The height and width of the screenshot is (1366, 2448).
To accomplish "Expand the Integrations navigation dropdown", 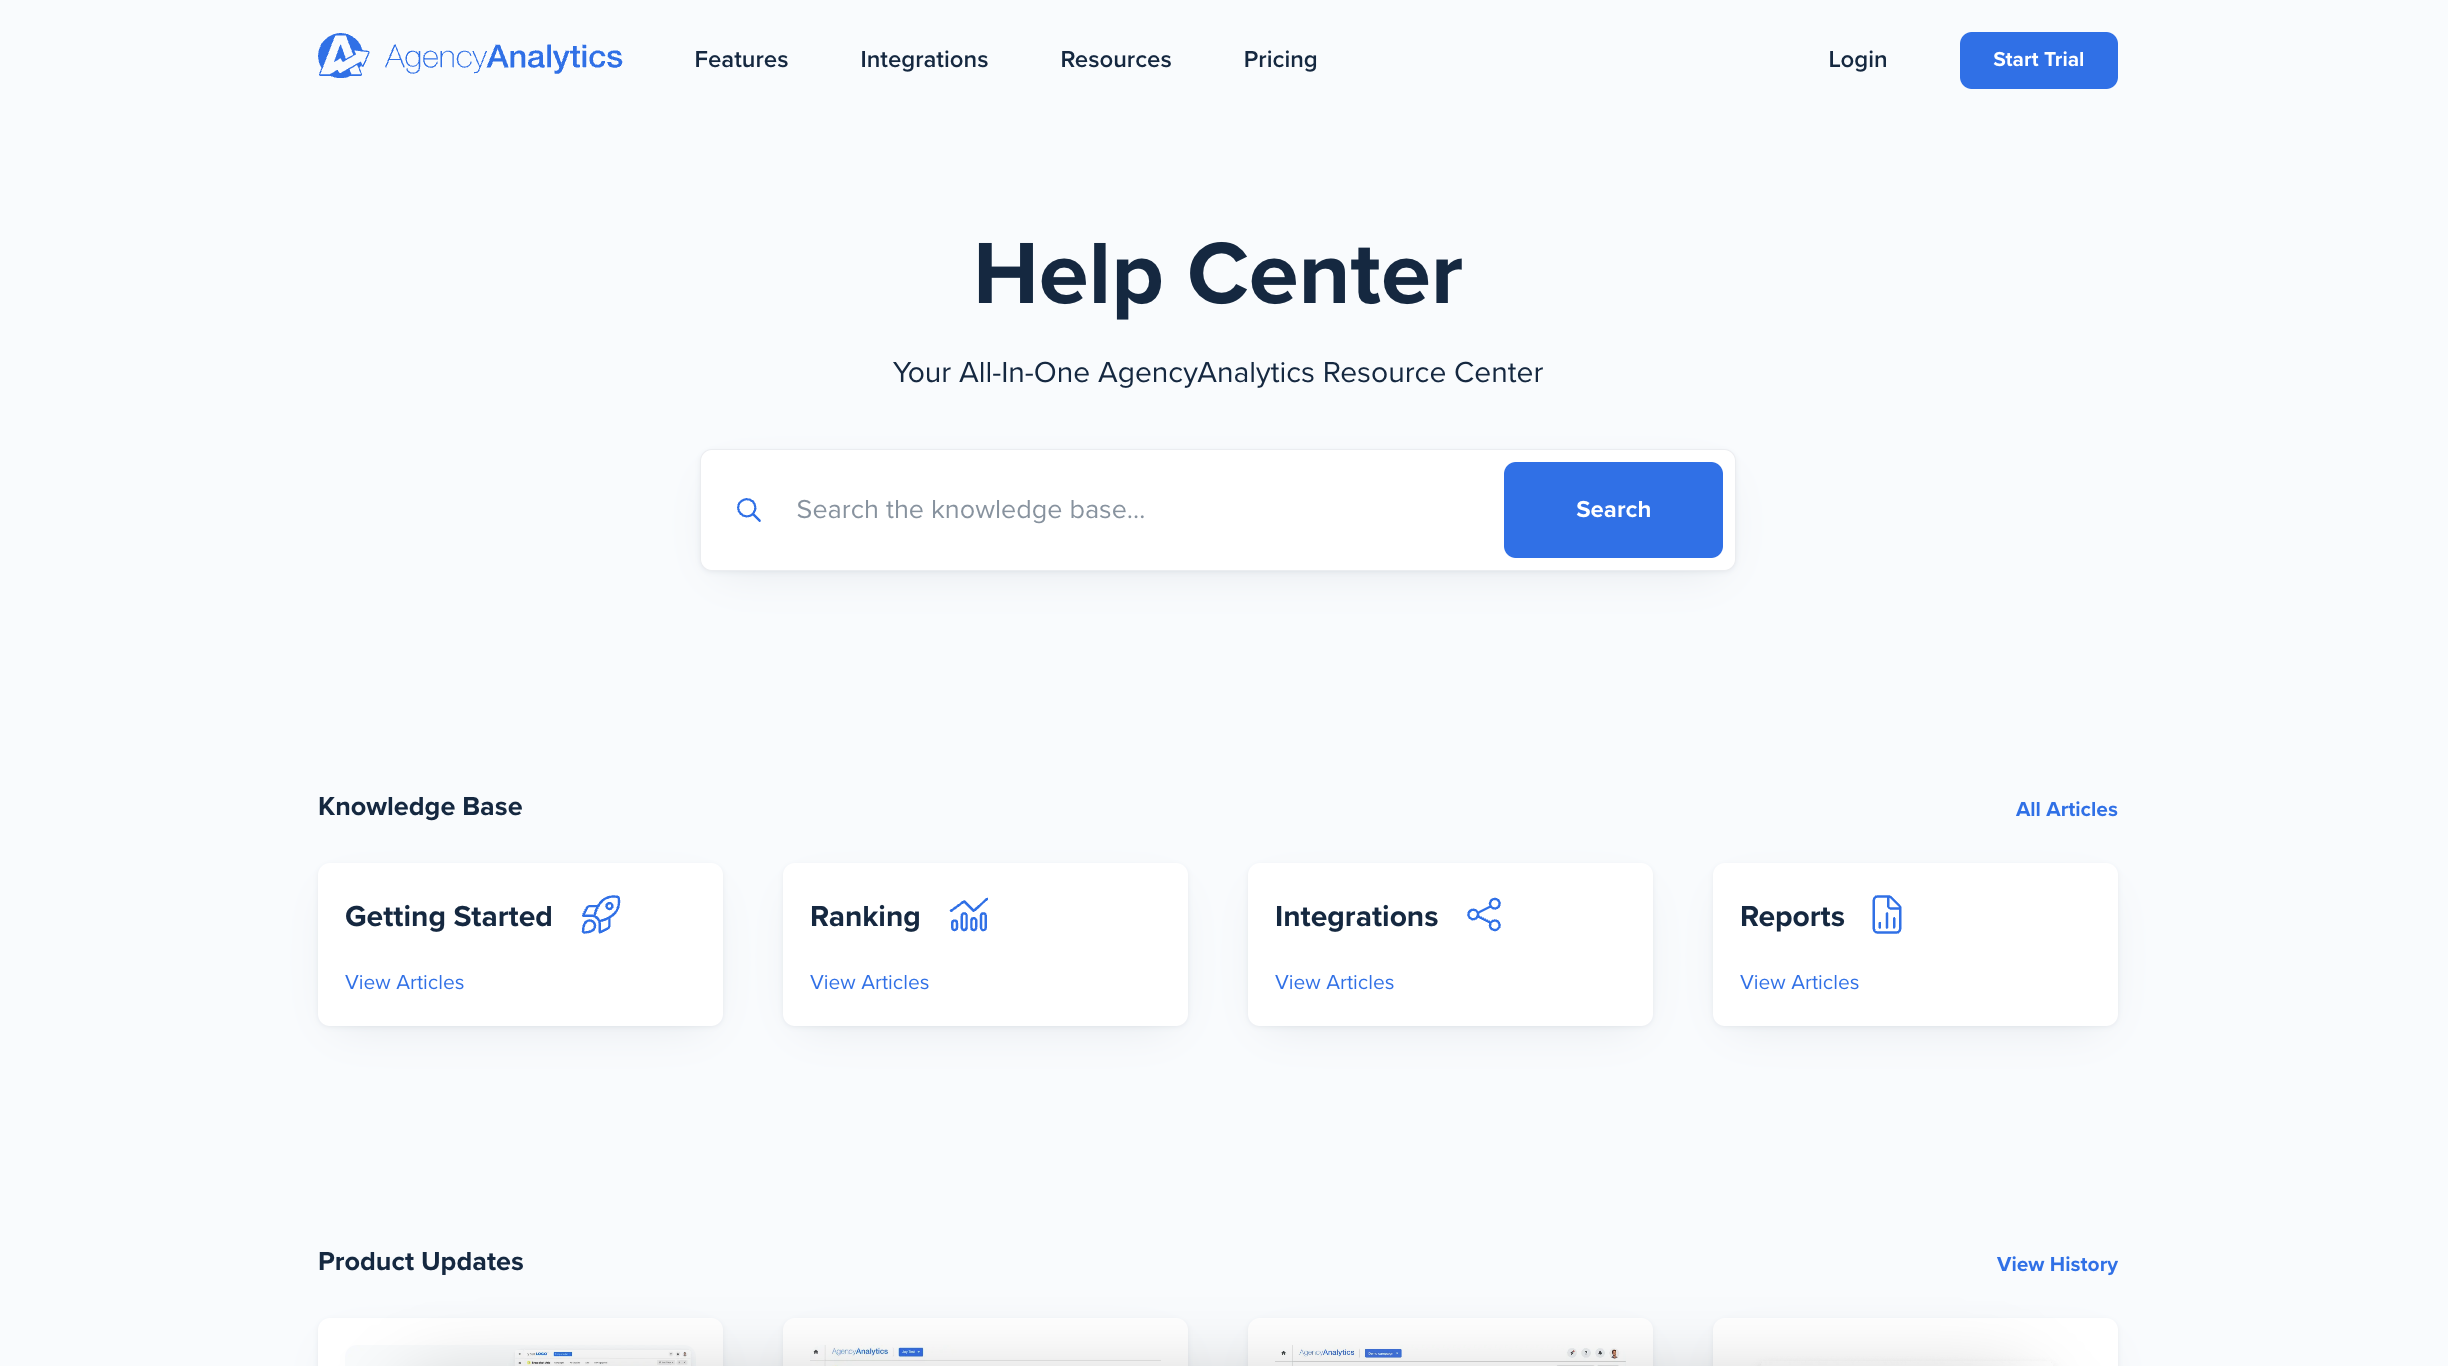I will pos(923,59).
